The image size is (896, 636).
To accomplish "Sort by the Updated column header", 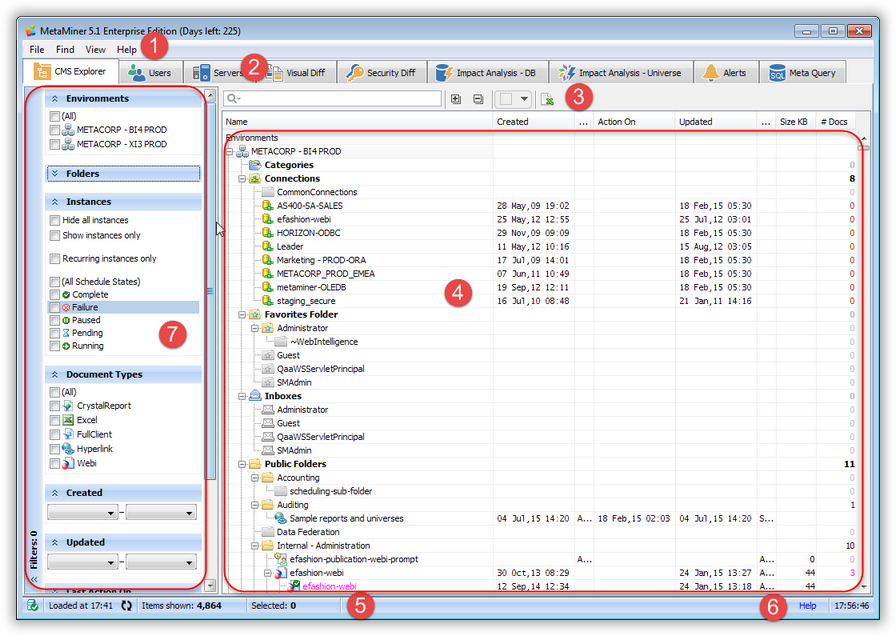I will (x=715, y=121).
